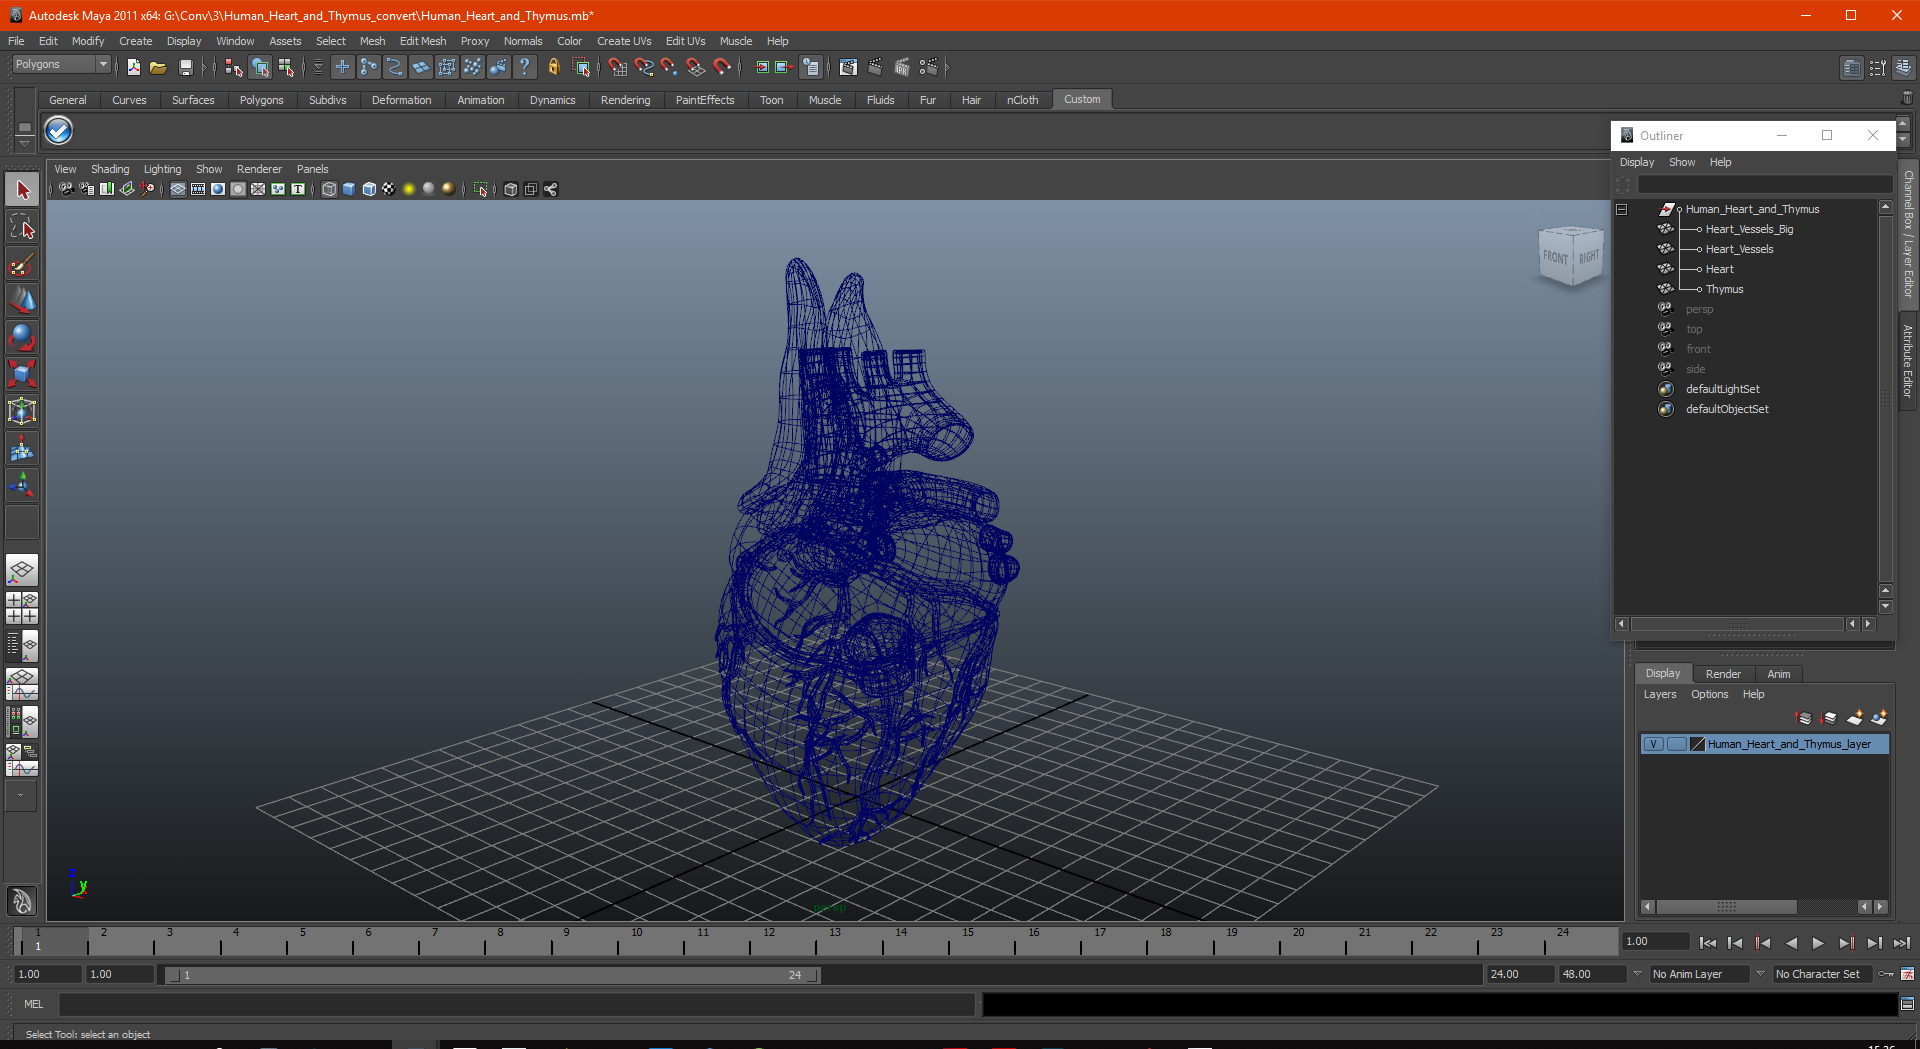Toggle the selection lock padlock icon
The width and height of the screenshot is (1920, 1049).
point(553,67)
